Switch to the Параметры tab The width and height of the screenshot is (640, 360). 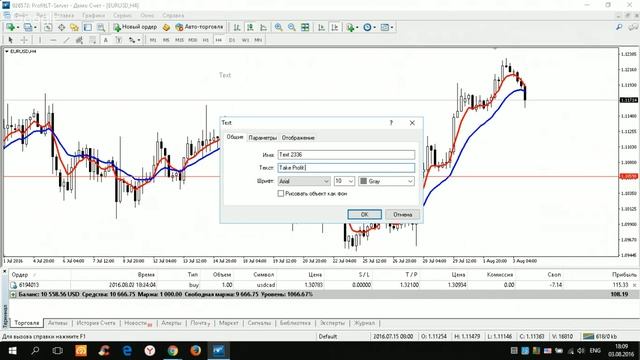tap(262, 138)
